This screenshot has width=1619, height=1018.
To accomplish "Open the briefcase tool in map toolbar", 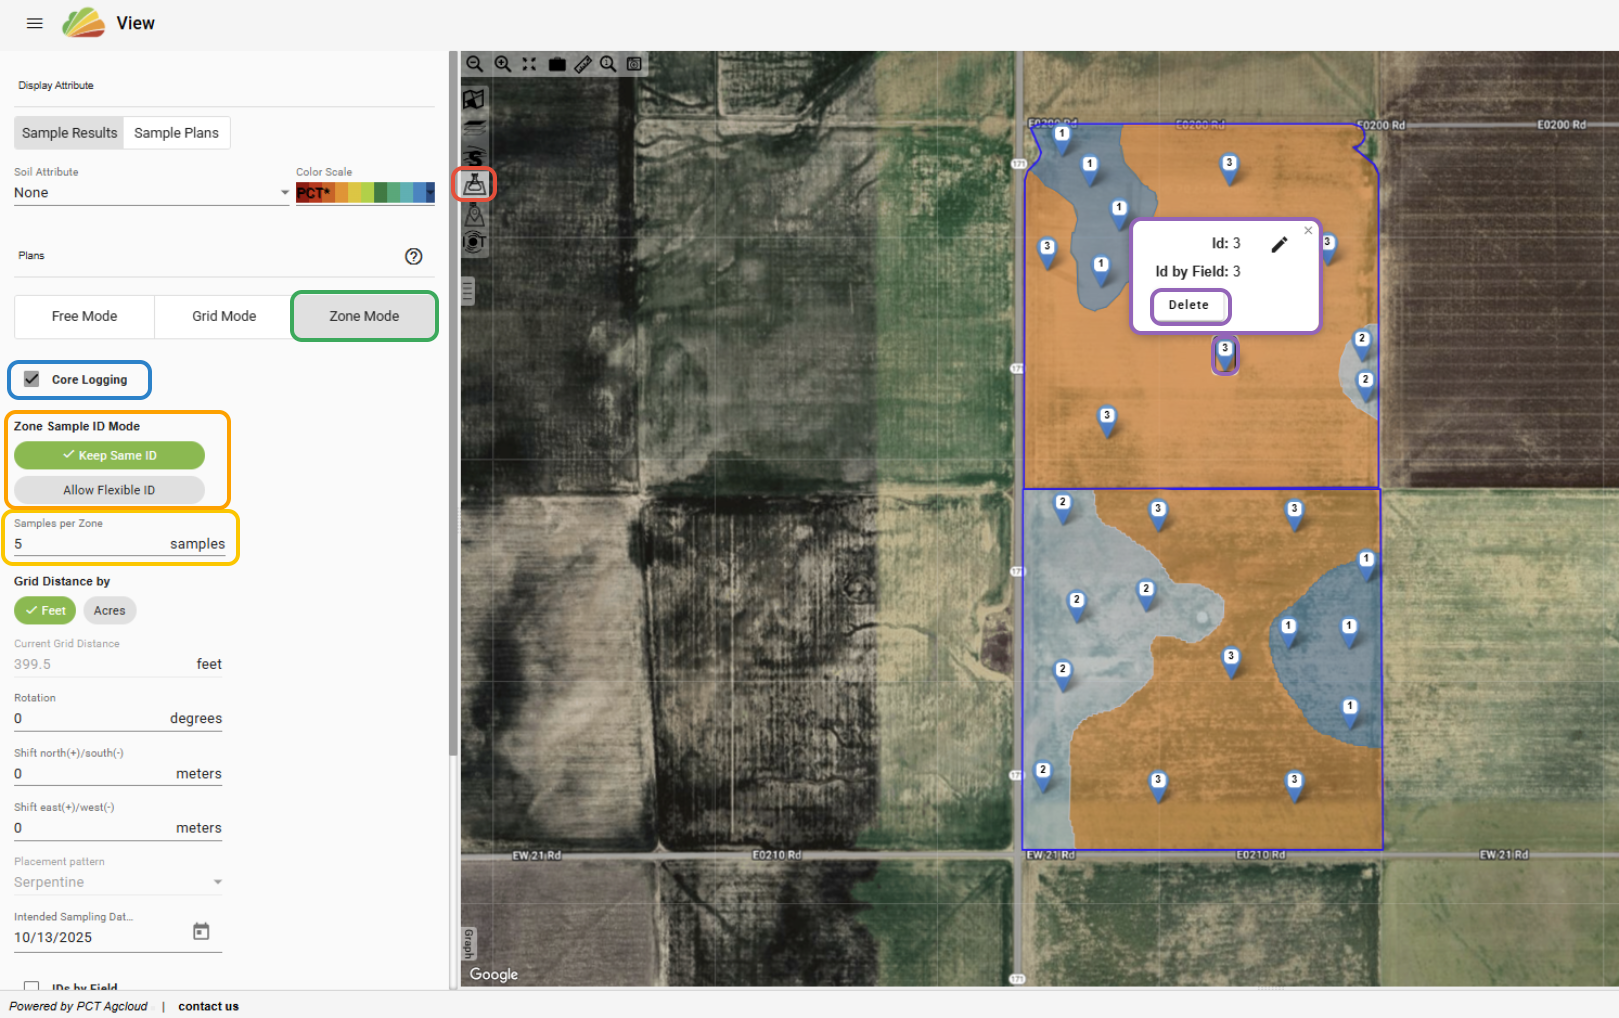I will [557, 64].
